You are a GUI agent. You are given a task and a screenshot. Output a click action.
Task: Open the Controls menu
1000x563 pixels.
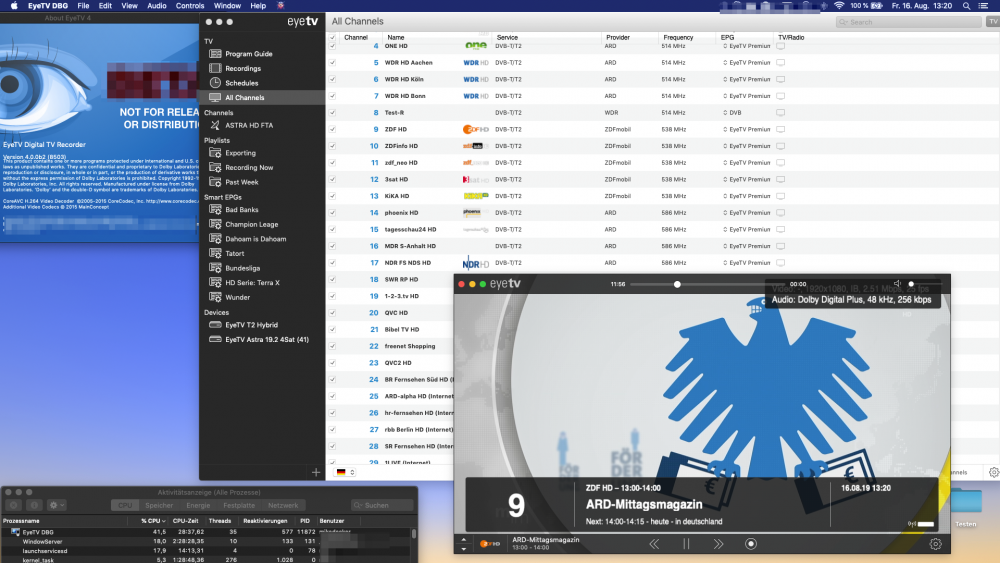coord(190,6)
